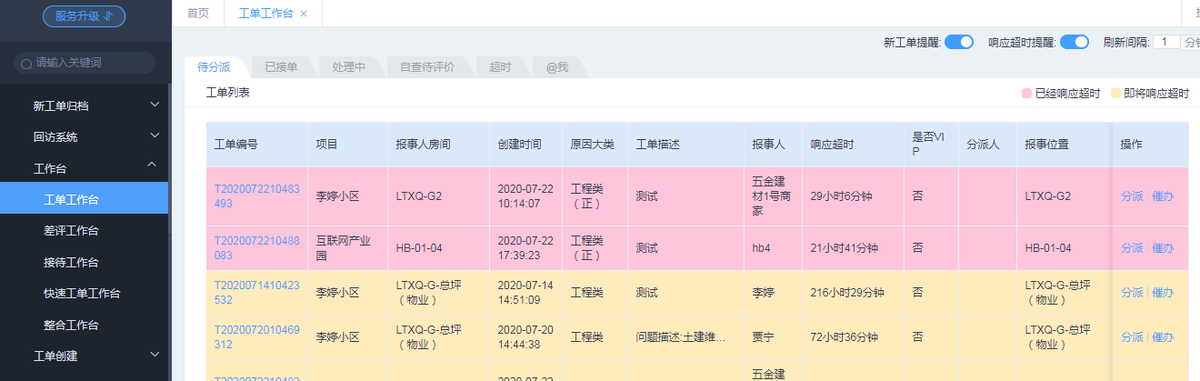Viewport: 1200px width, 381px height.
Task: Collapse the 工作台 menu
Action: pos(85,167)
